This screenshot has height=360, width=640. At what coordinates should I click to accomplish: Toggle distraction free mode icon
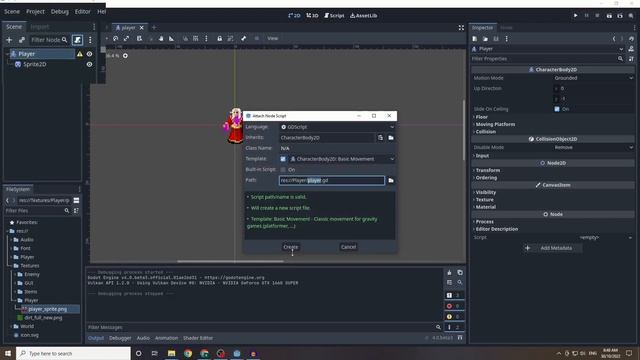461,28
